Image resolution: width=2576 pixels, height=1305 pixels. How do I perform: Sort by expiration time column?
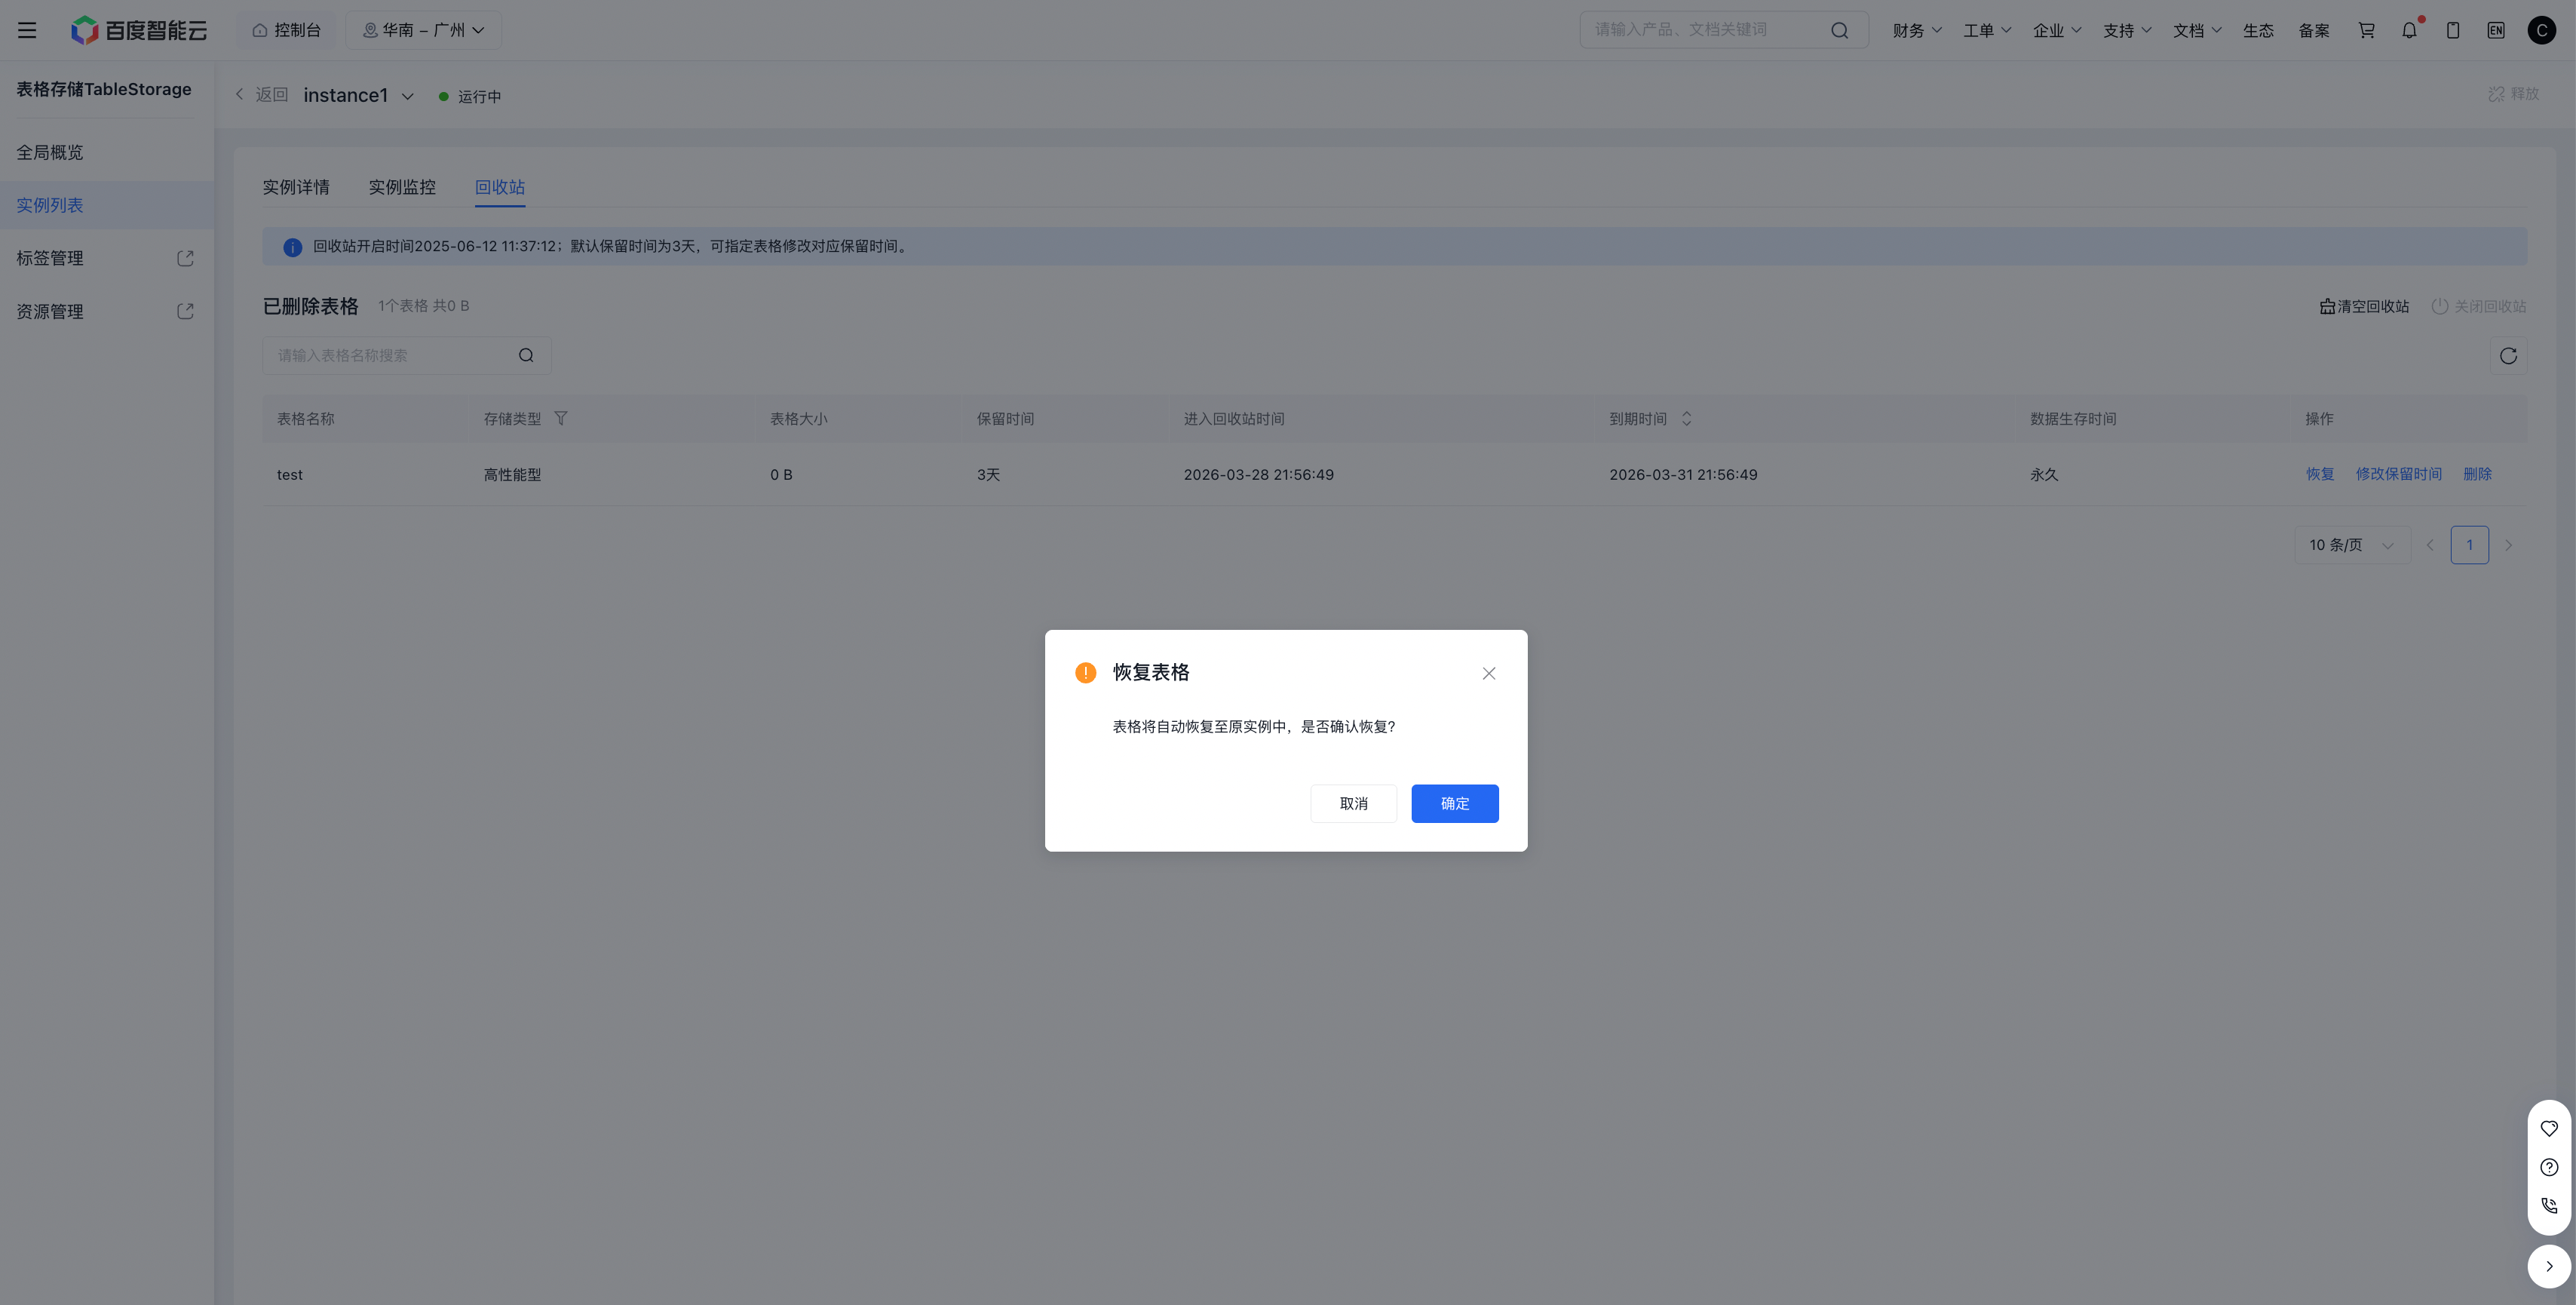point(1686,418)
